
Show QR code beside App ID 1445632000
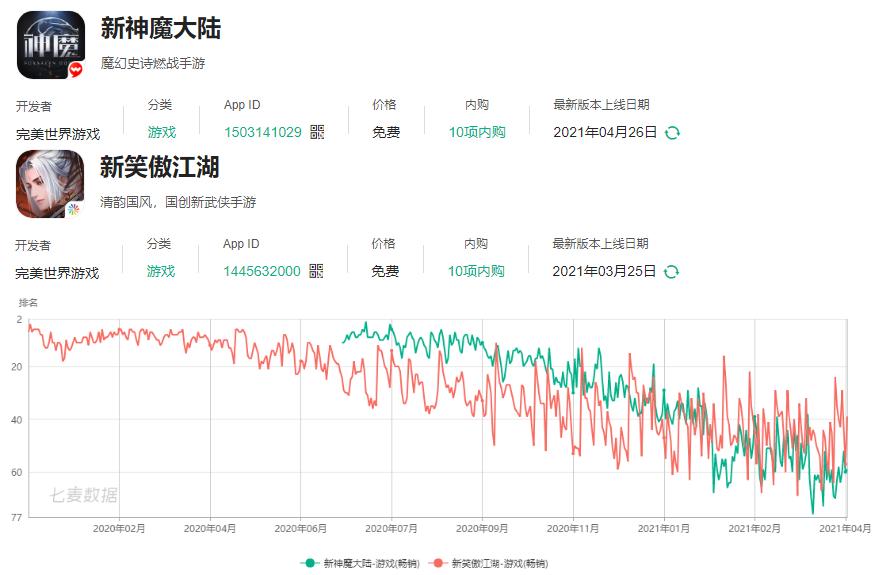[x=316, y=271]
